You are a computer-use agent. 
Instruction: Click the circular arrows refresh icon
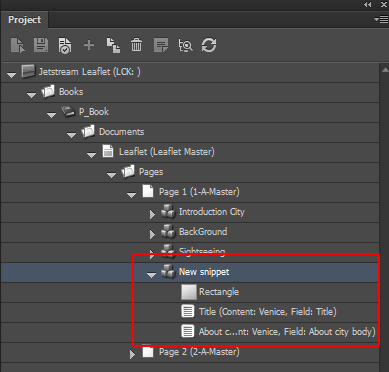209,45
